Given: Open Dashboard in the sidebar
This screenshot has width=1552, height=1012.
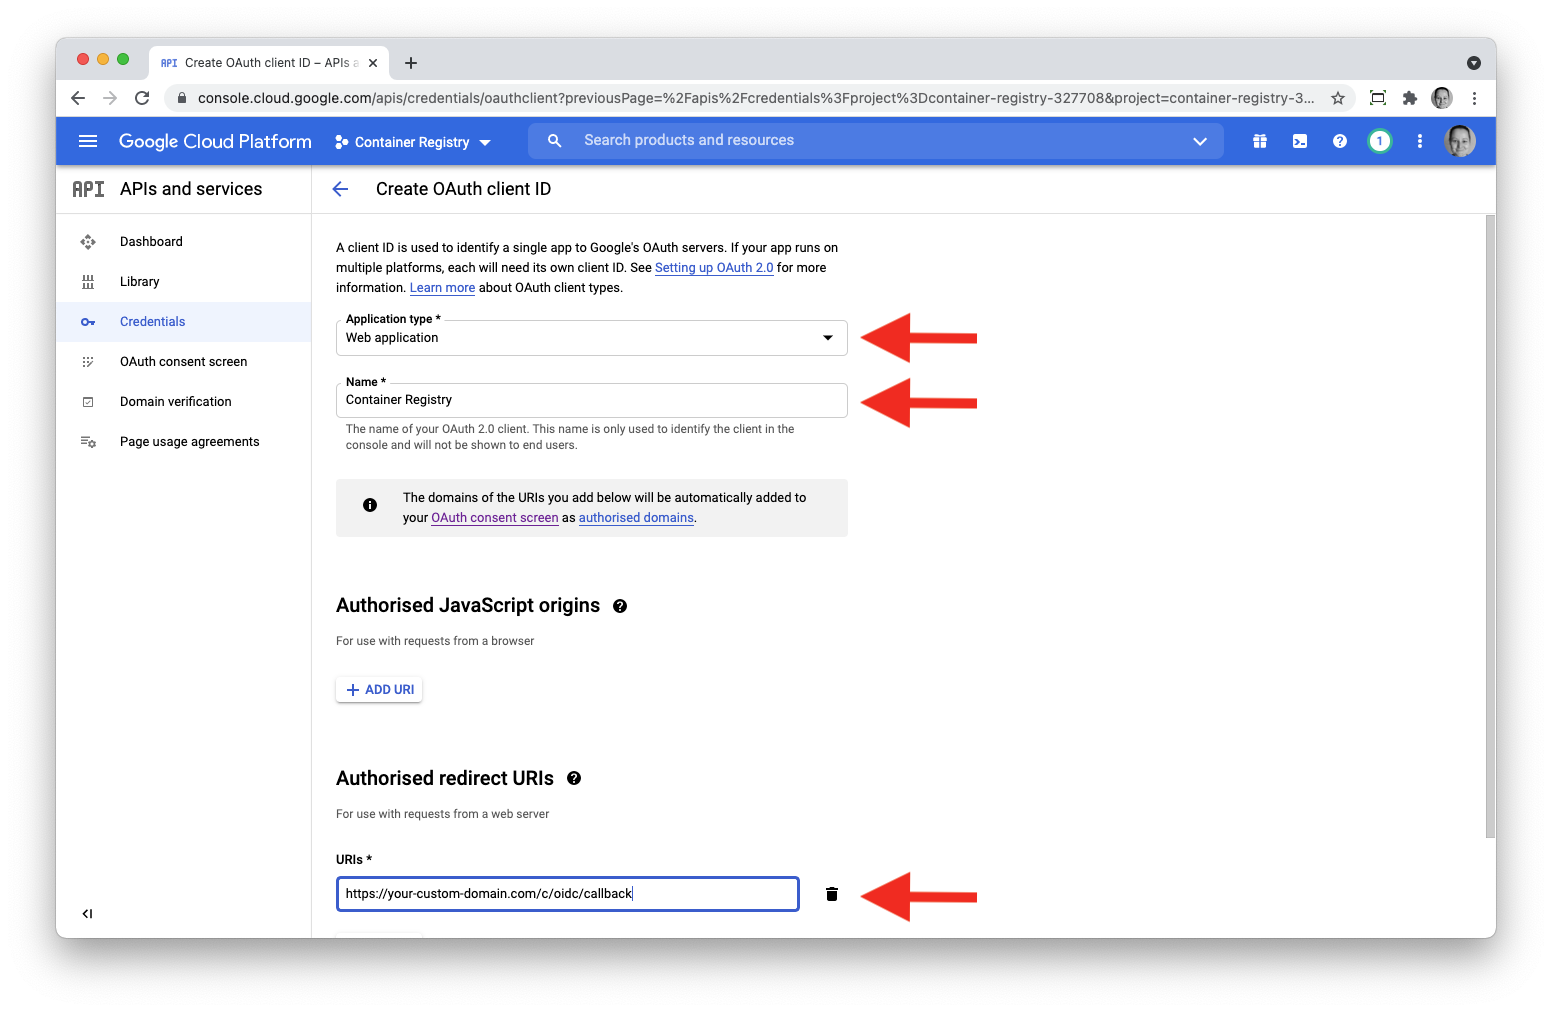Looking at the screenshot, I should coord(184,242).
